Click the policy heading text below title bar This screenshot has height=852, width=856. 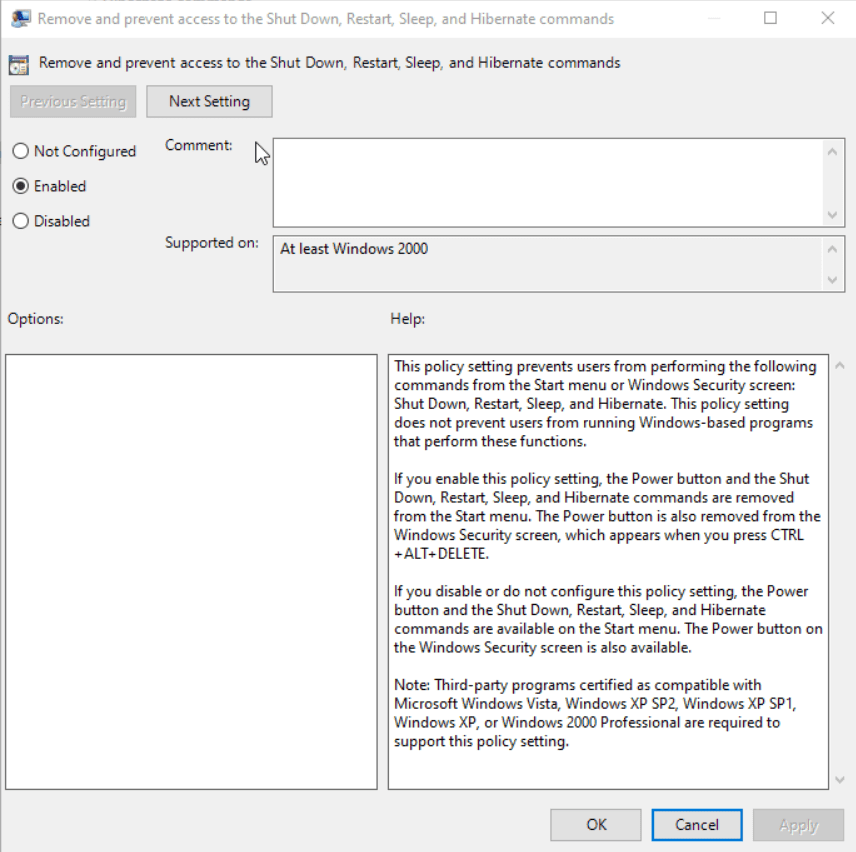329,63
